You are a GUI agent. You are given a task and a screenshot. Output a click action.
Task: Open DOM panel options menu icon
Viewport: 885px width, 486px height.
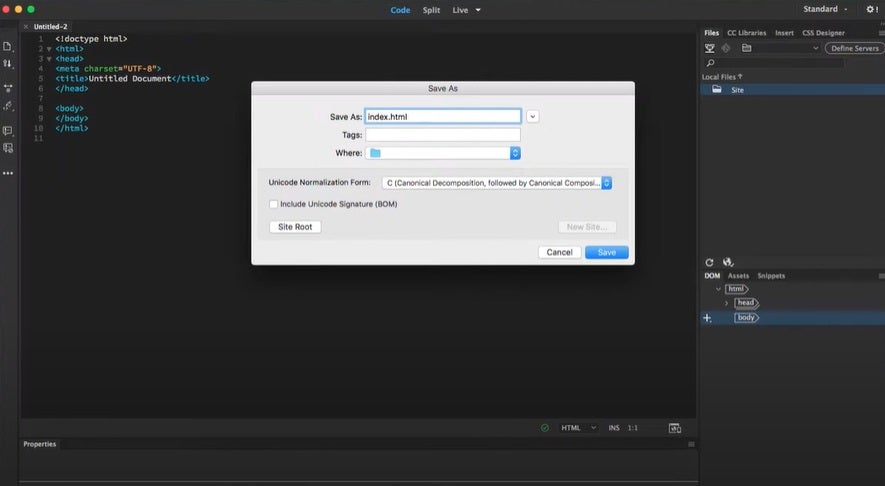pos(882,276)
